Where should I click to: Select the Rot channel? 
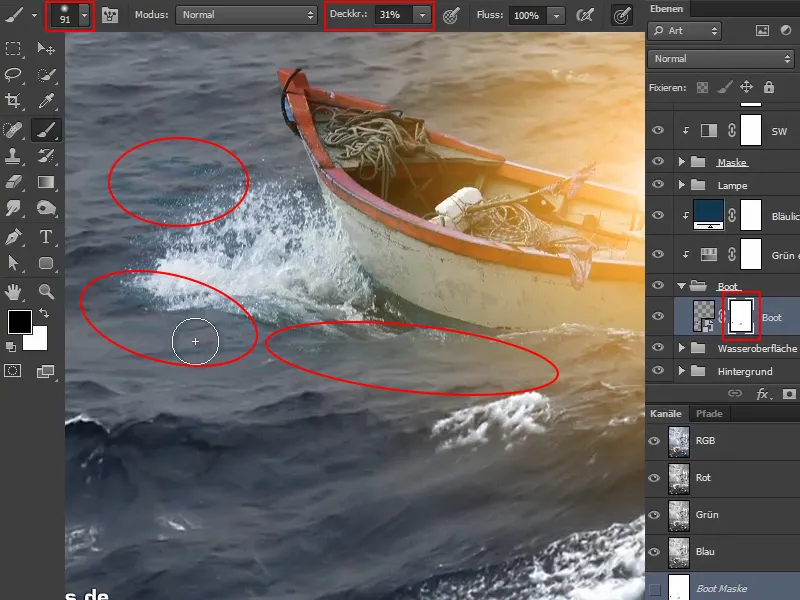(722, 478)
